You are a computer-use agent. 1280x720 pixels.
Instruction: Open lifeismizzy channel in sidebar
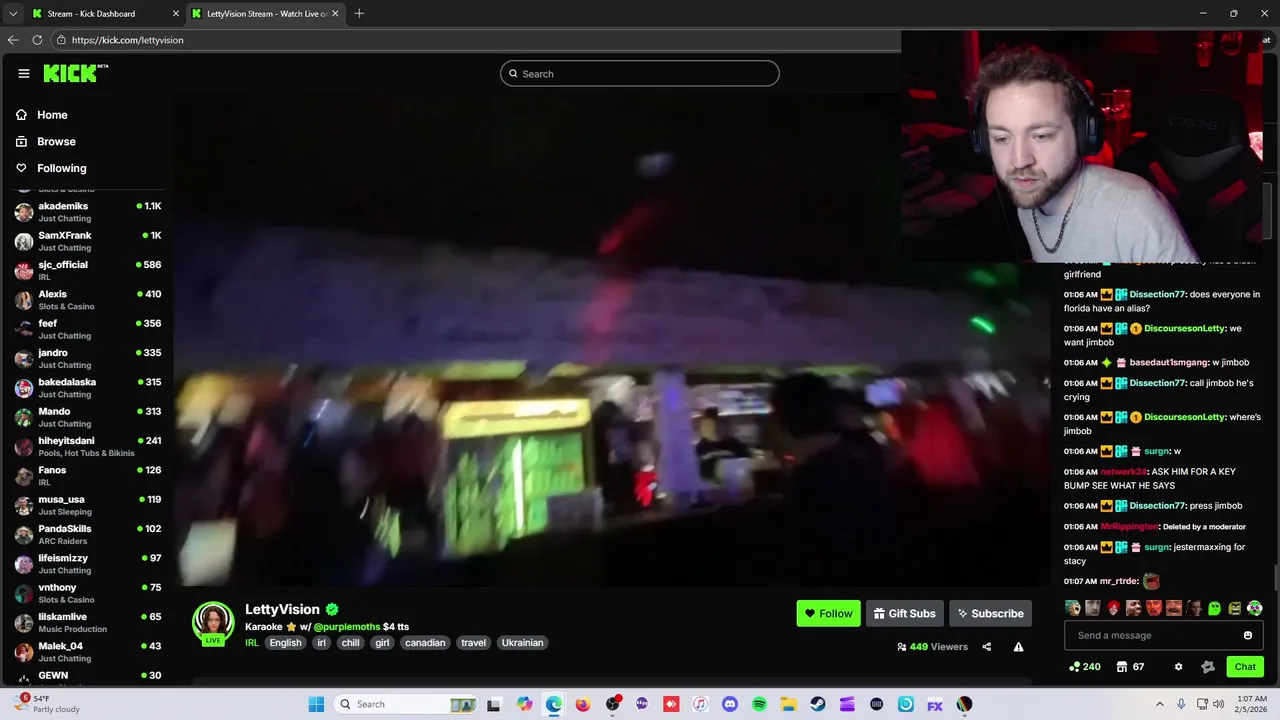click(x=88, y=564)
